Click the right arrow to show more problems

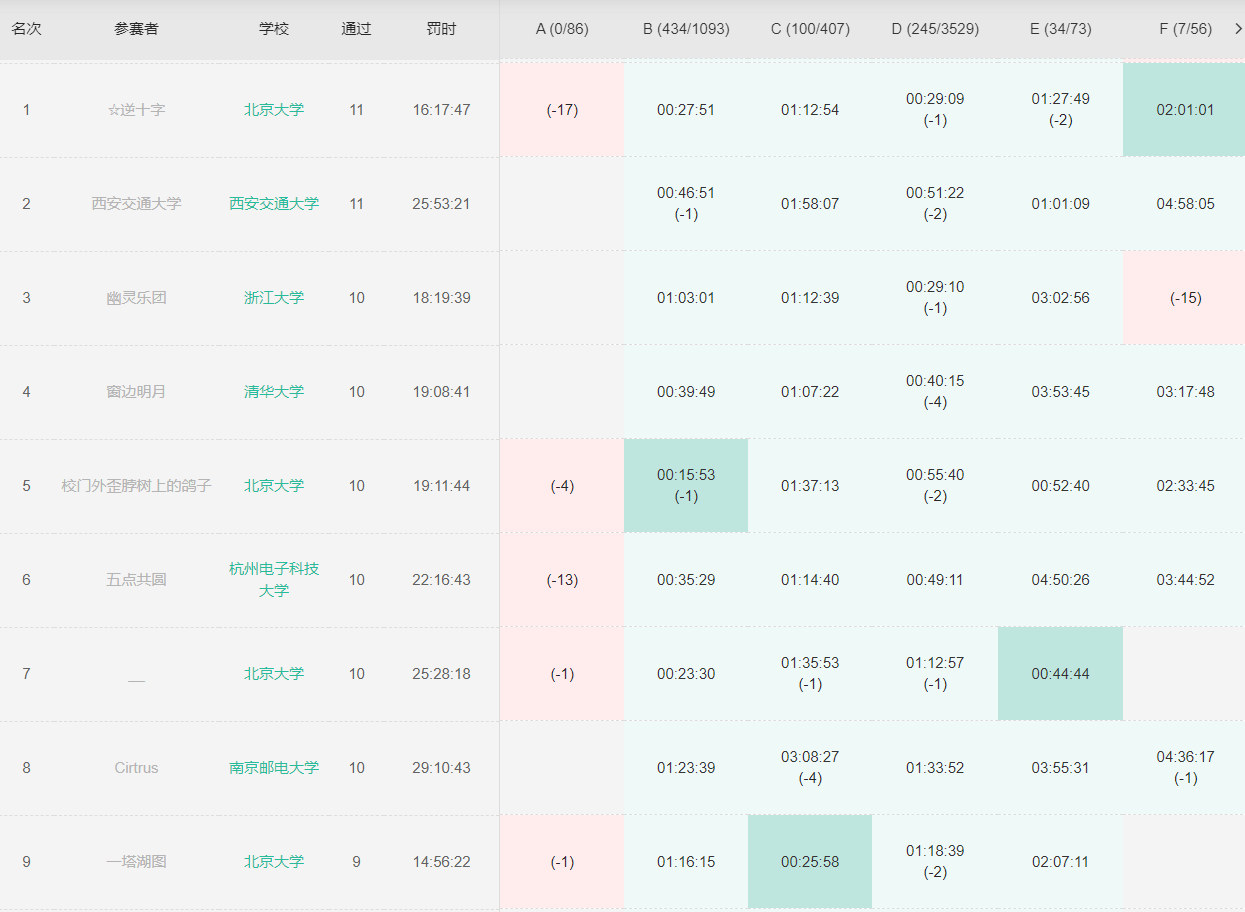pos(1238,29)
